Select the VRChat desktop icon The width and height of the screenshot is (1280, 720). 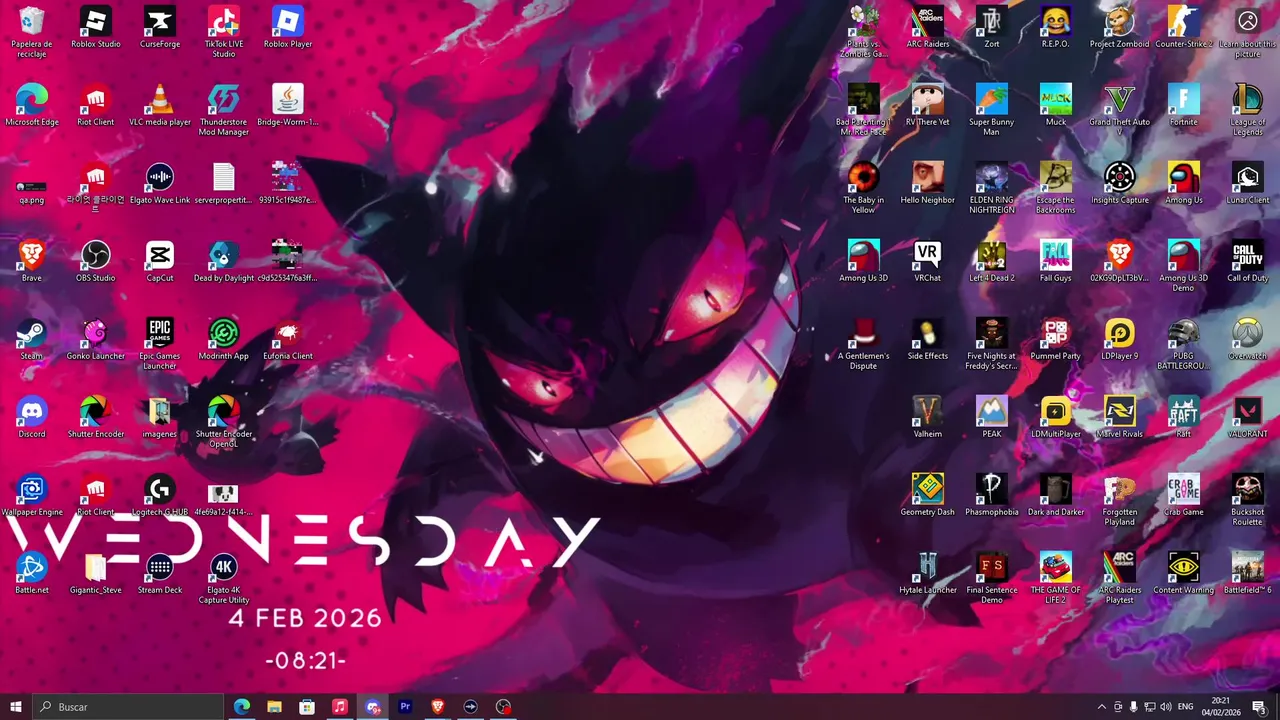click(x=928, y=262)
